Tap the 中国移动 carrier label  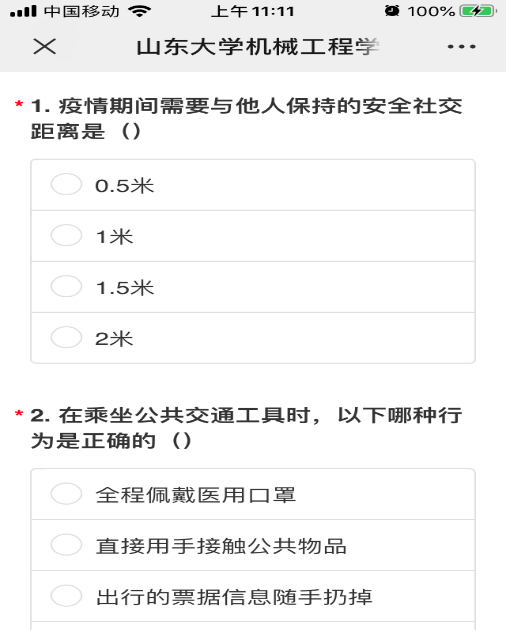tap(82, 11)
